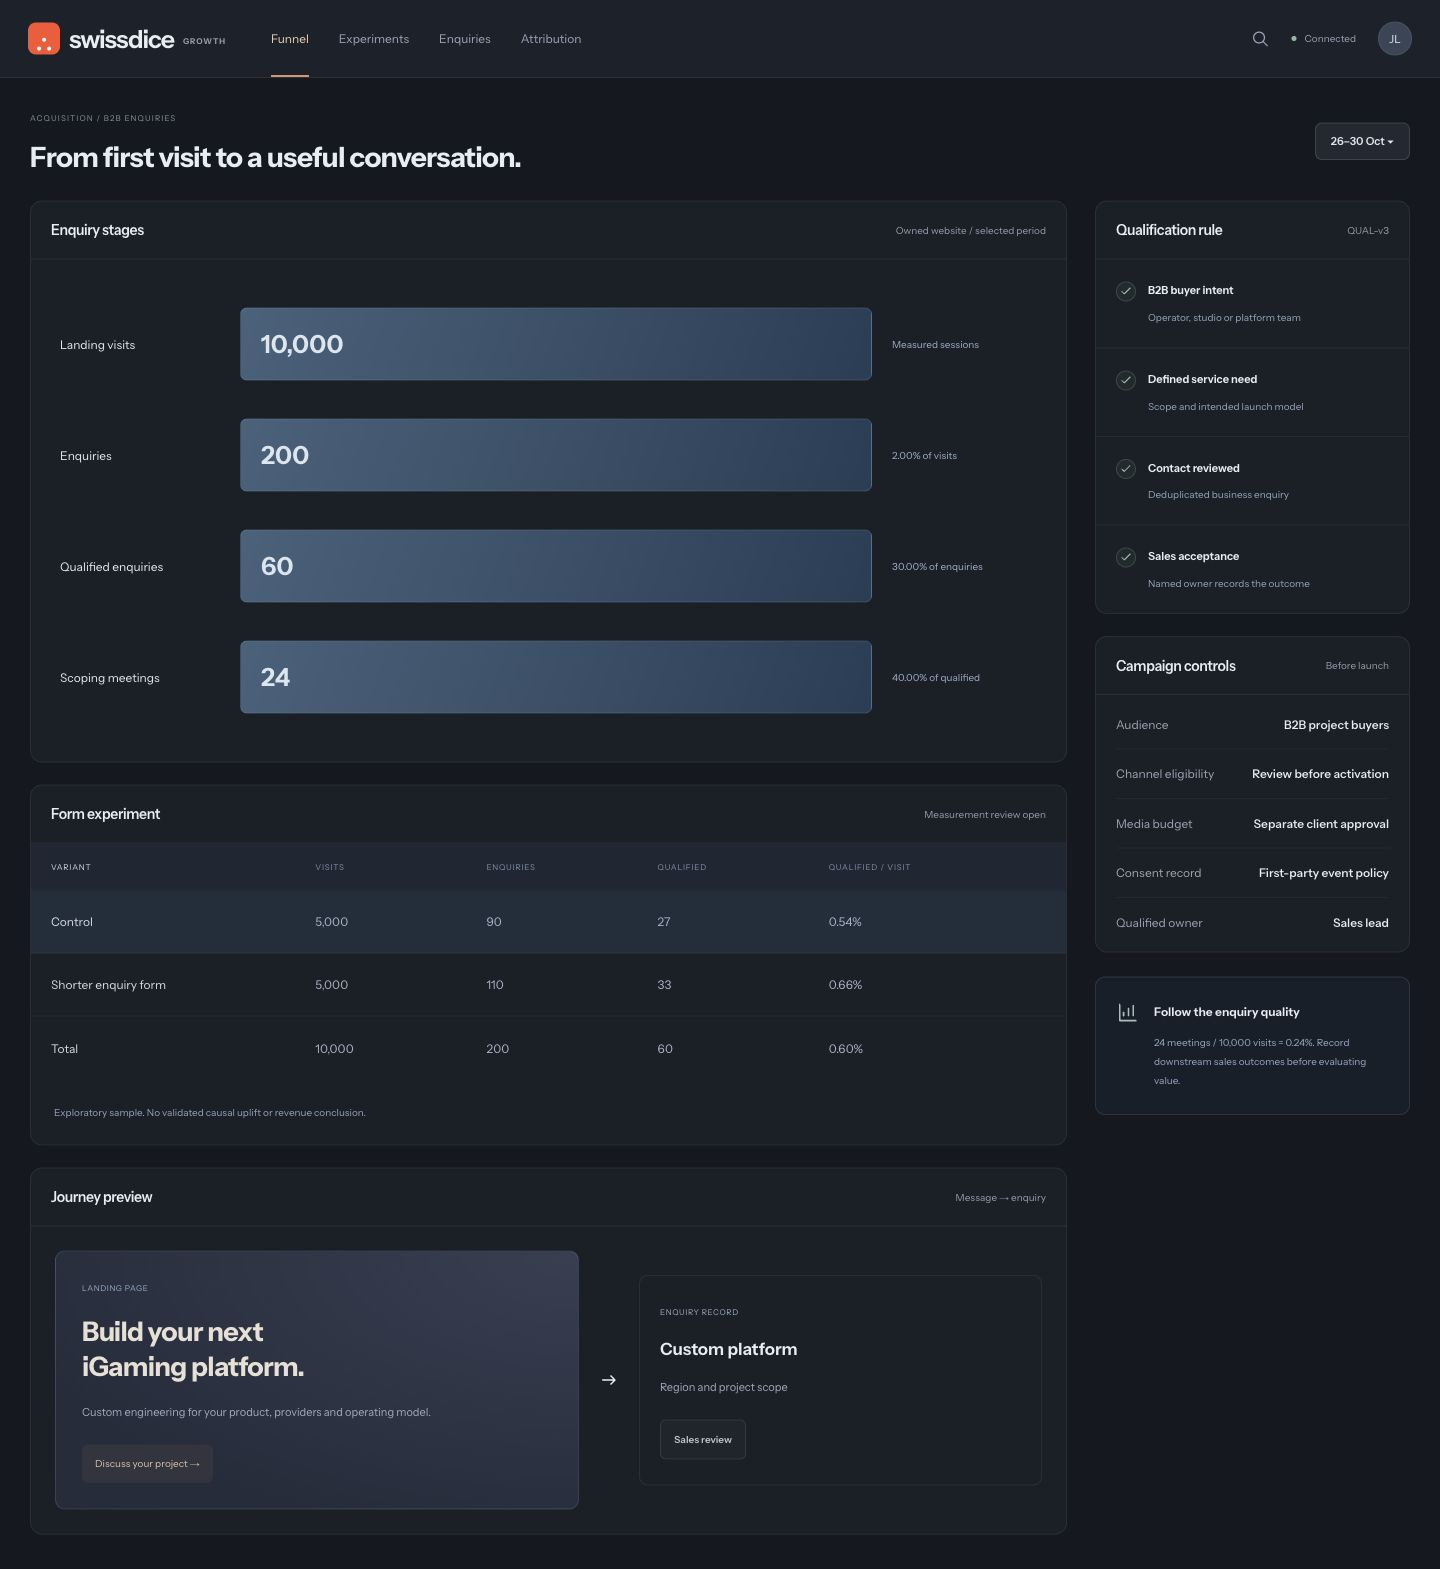Click the QUAL-v3 rule version label
The image size is (1440, 1569).
pos(1368,231)
